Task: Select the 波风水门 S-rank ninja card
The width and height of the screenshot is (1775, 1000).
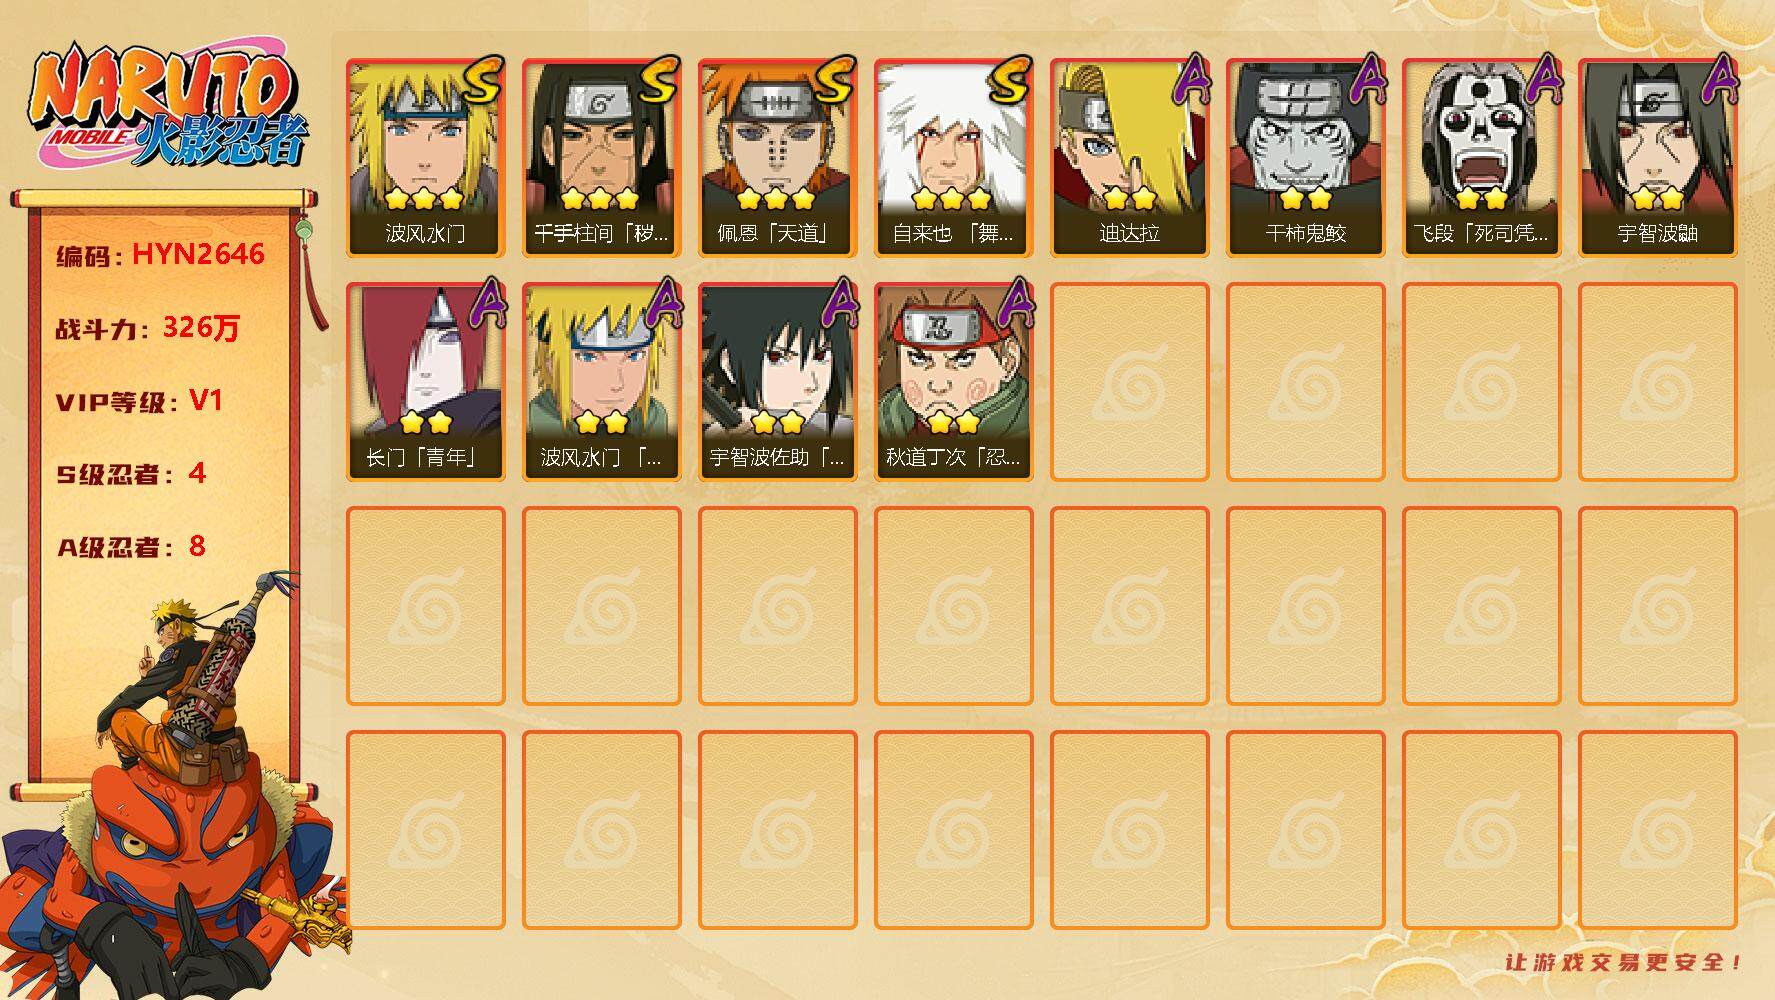Action: [425, 158]
